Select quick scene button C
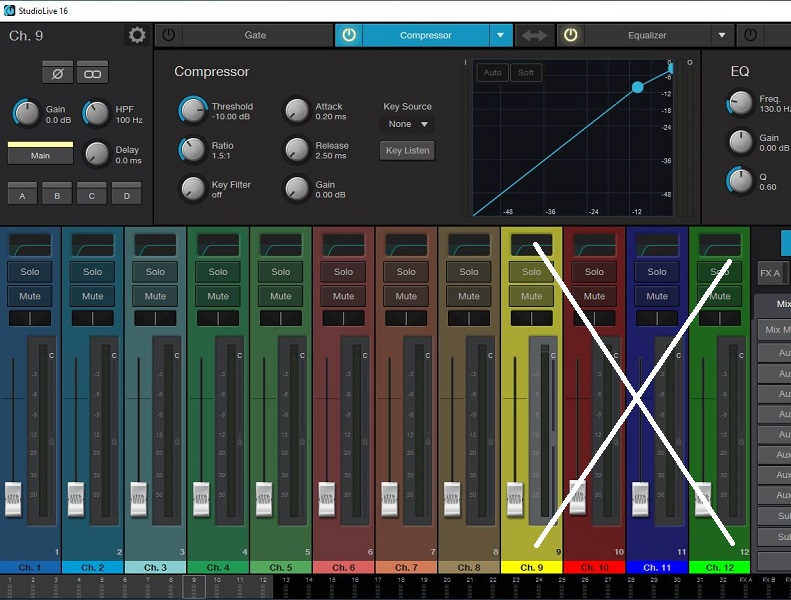 (x=92, y=193)
